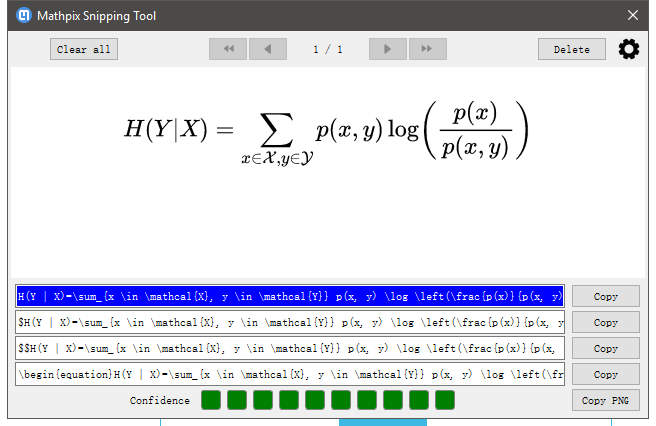Copy the plain LaTeX result in first row

coord(606,296)
